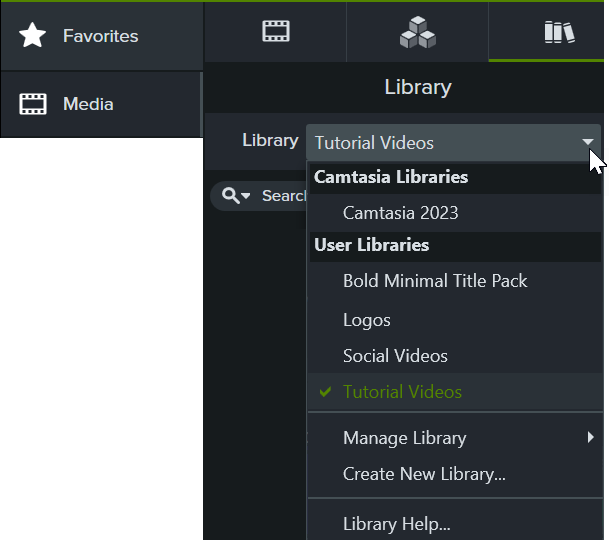The height and width of the screenshot is (540, 609).
Task: Select Camtasia 2023 library
Action: pyautogui.click(x=400, y=213)
